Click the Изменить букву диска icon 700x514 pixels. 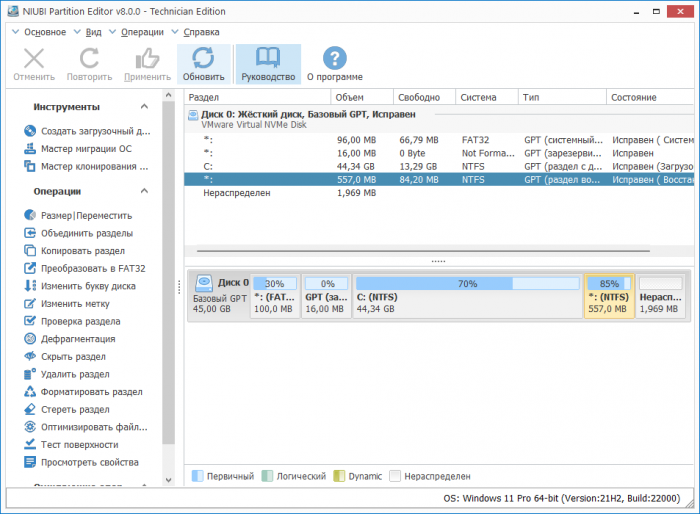[30, 286]
